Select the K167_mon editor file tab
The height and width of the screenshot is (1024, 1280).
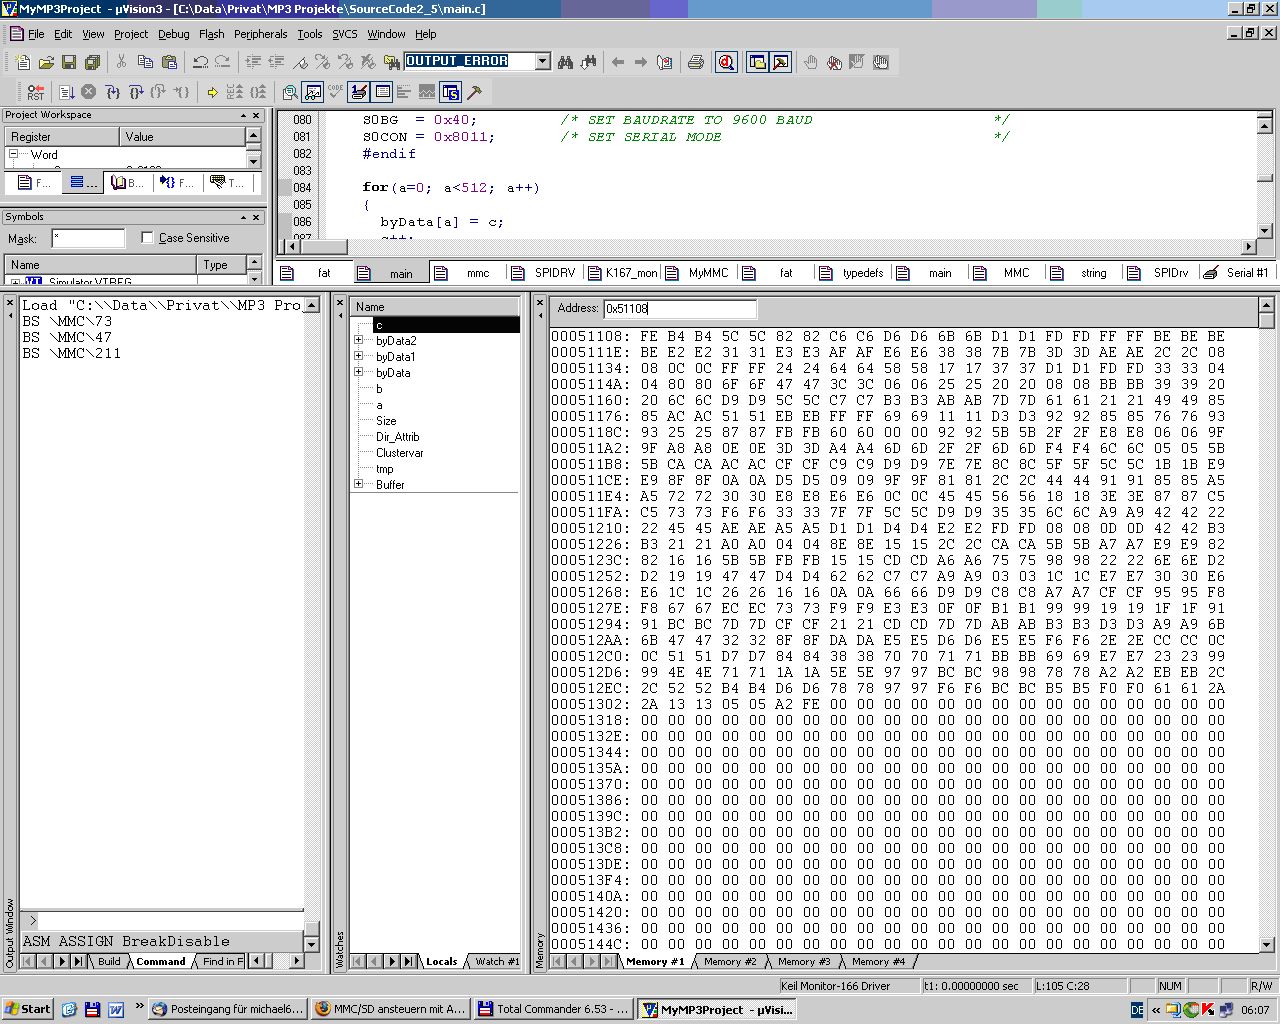[622, 272]
